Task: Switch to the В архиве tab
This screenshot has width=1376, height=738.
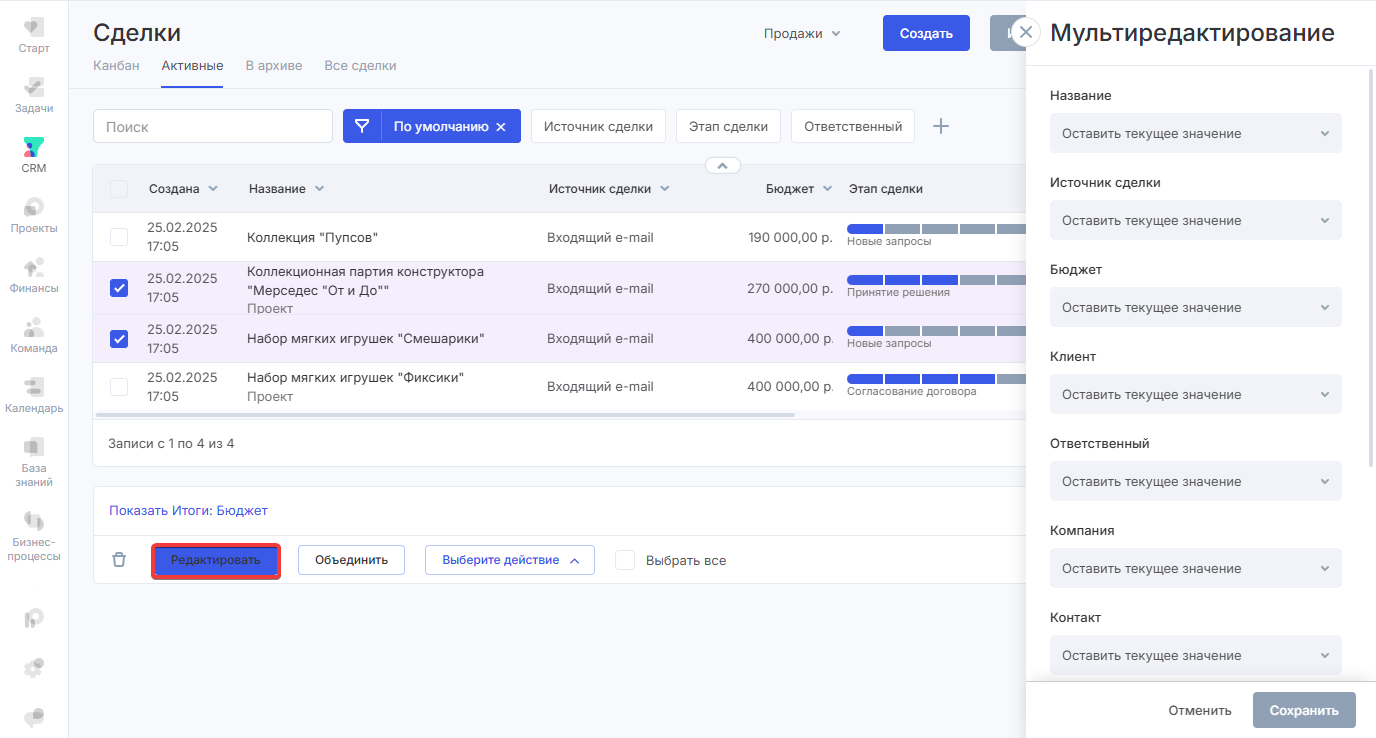Action: (274, 66)
